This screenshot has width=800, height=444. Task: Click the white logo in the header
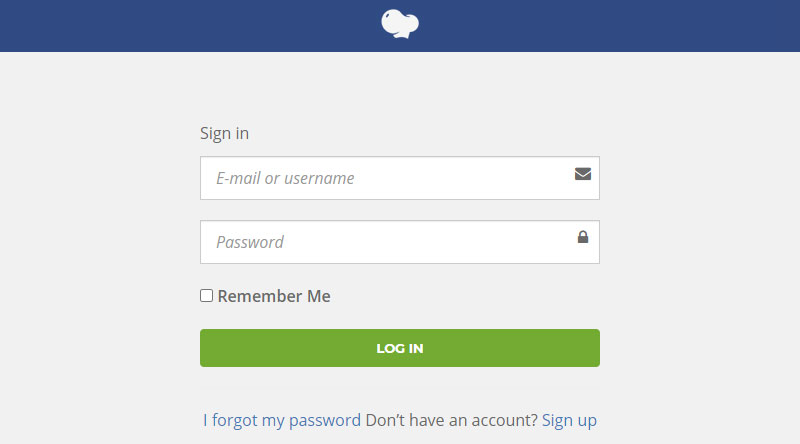click(x=400, y=23)
